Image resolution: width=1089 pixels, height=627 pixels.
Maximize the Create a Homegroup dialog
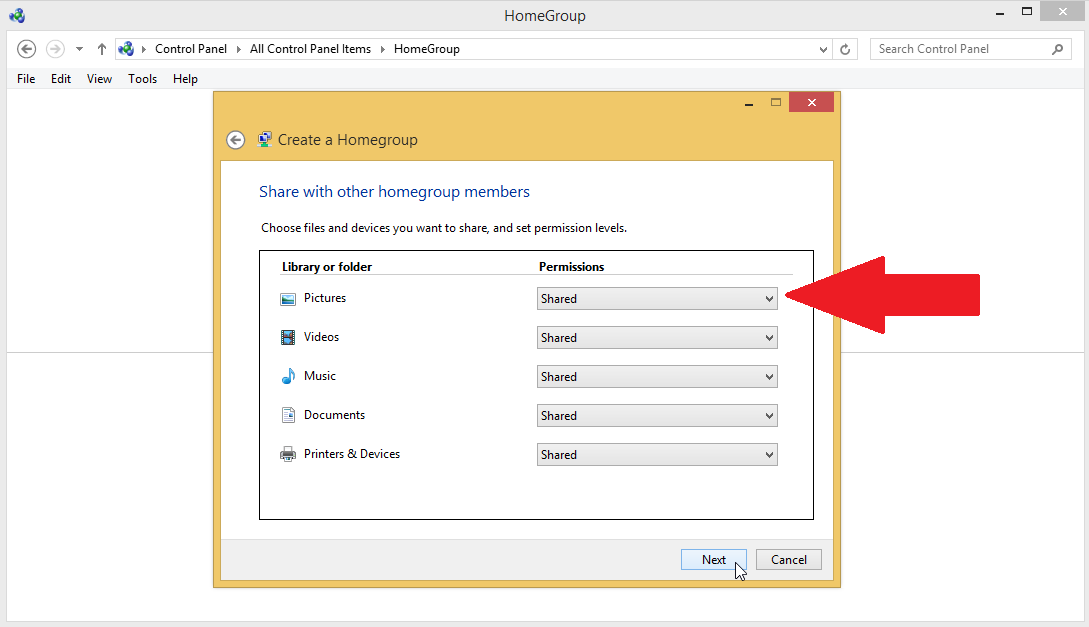coord(776,103)
